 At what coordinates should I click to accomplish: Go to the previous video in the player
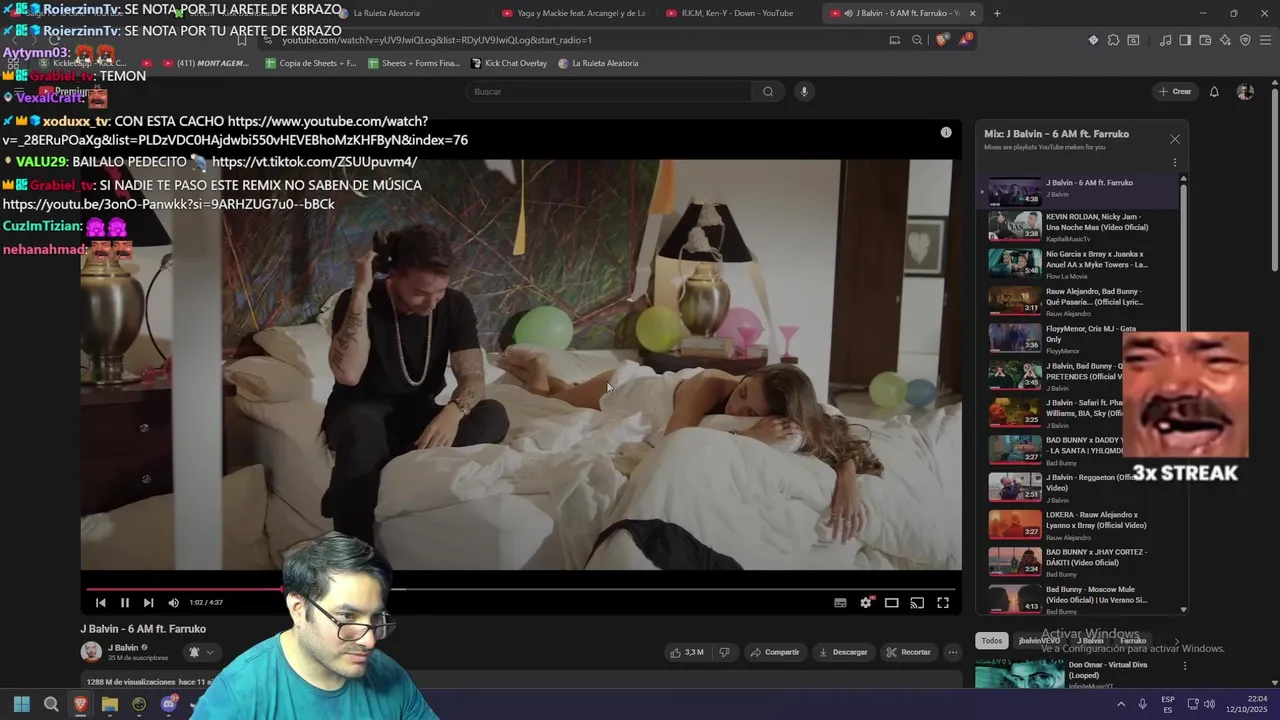click(x=100, y=603)
